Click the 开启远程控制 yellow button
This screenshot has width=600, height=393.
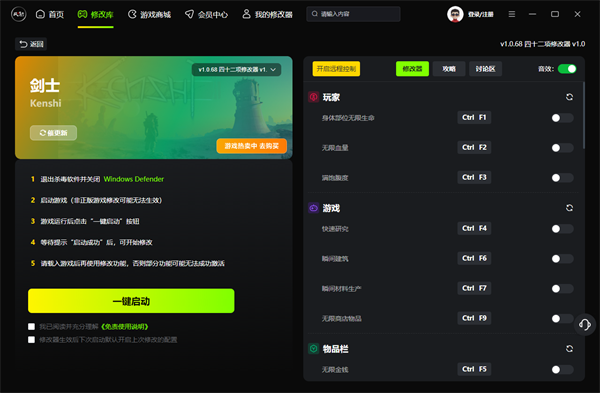point(336,69)
